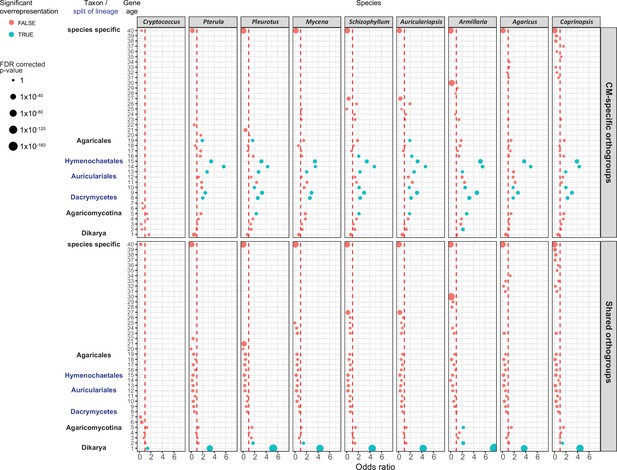Image resolution: width=617 pixels, height=470 pixels.
Task: Click 'Dikarya' label in Shared orthogroups row
Action: (94, 448)
